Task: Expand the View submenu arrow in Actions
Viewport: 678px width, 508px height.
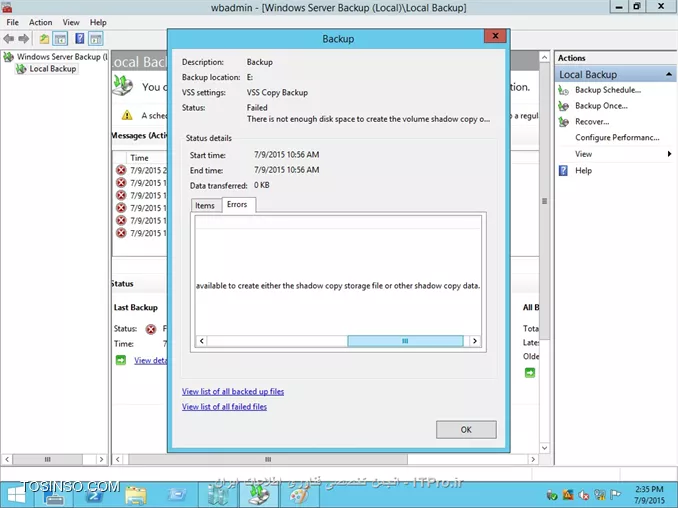Action: click(669, 154)
